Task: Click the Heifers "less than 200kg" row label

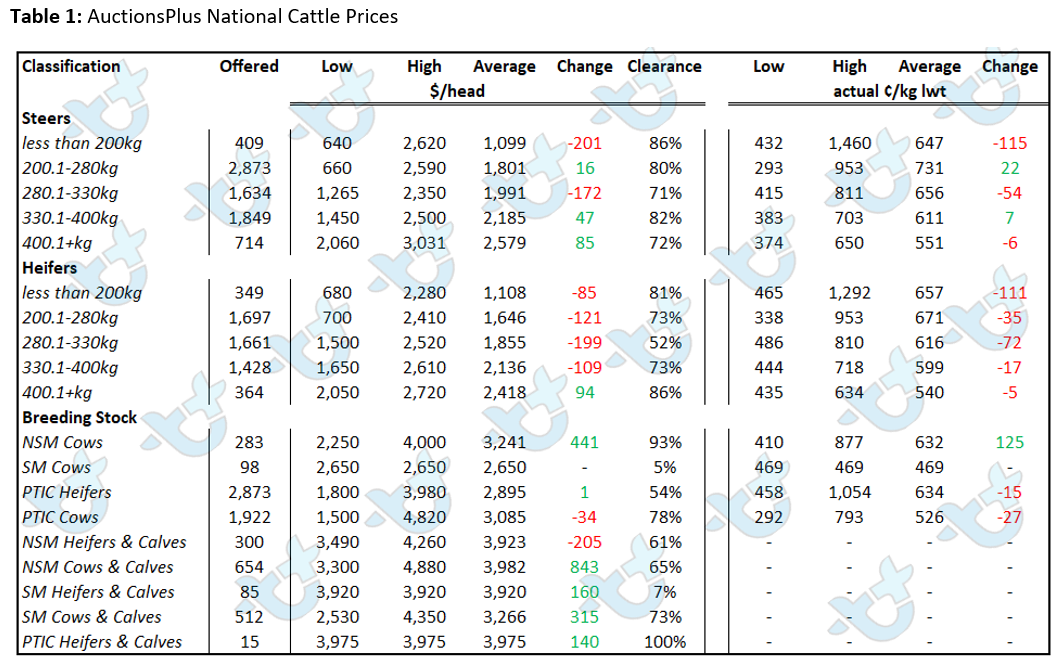Action: tap(82, 293)
